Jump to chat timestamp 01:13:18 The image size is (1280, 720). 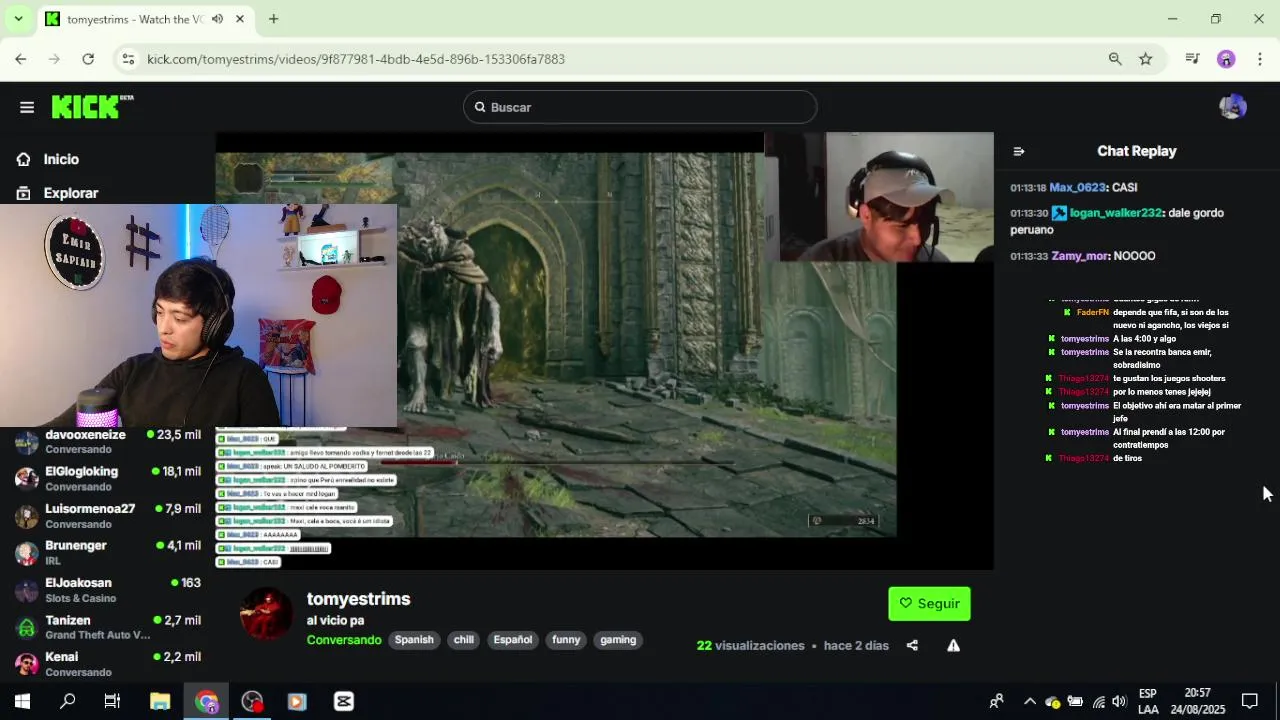[x=1028, y=188]
